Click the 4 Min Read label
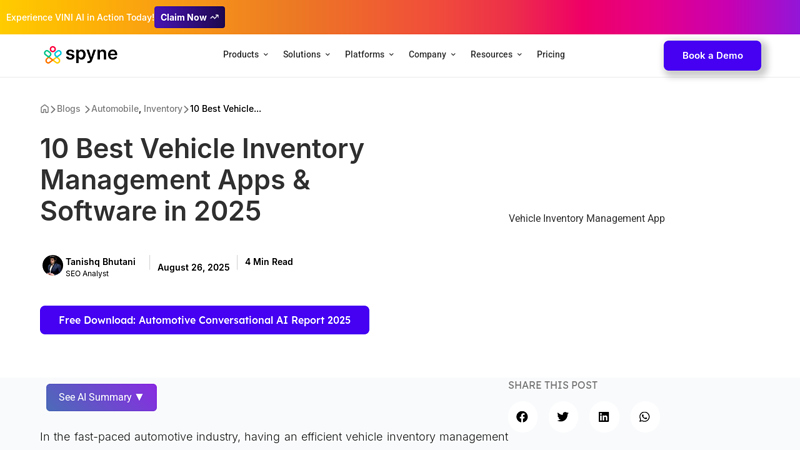 click(x=269, y=262)
